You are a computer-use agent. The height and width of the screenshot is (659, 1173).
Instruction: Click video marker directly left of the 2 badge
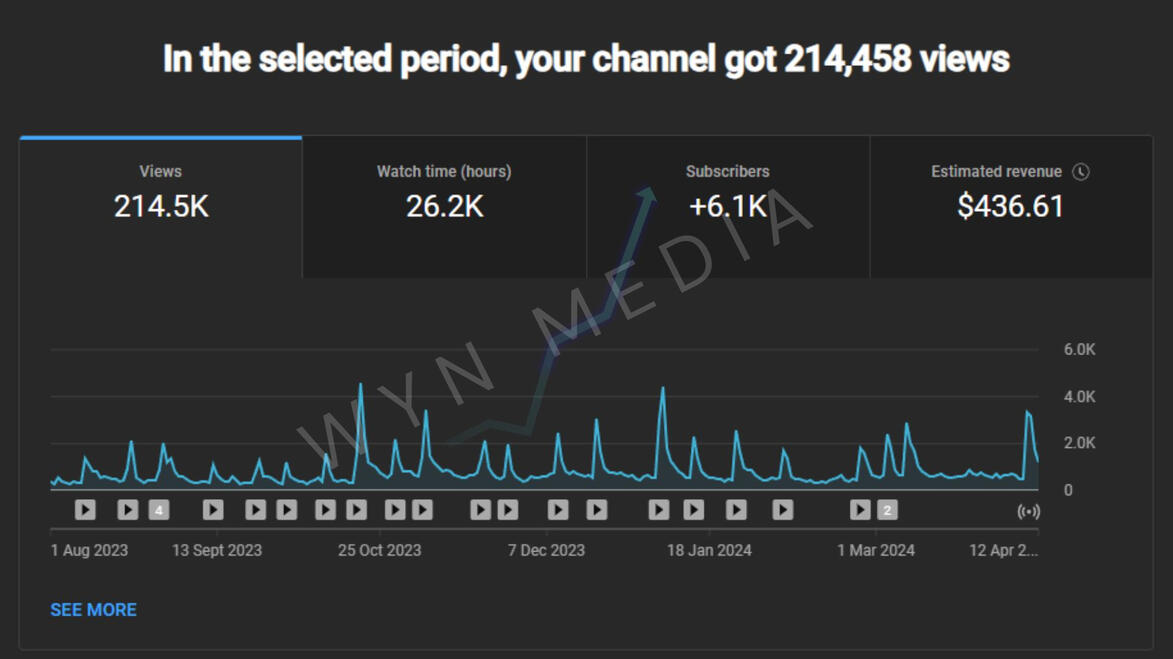pos(860,511)
